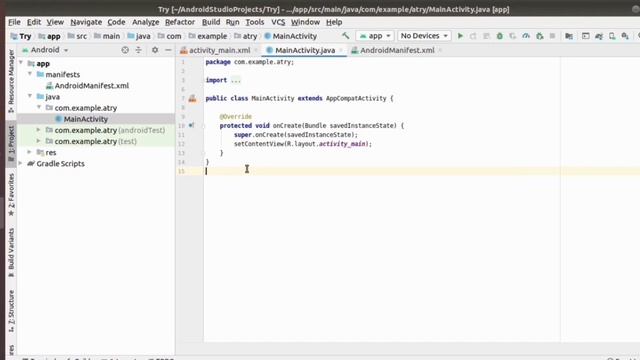Close the AndroidManifest.xml tab
The image size is (640, 360).
(x=440, y=50)
